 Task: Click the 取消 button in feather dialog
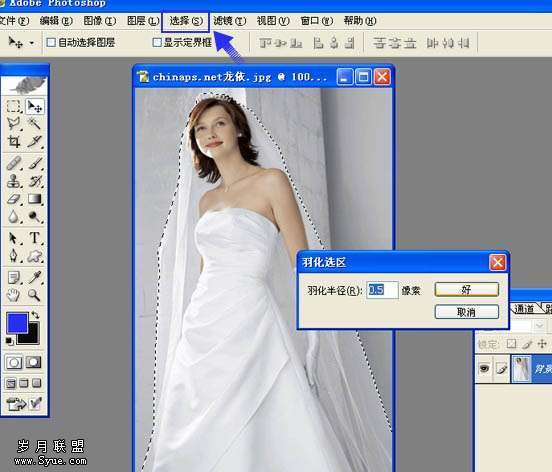pyautogui.click(x=466, y=312)
